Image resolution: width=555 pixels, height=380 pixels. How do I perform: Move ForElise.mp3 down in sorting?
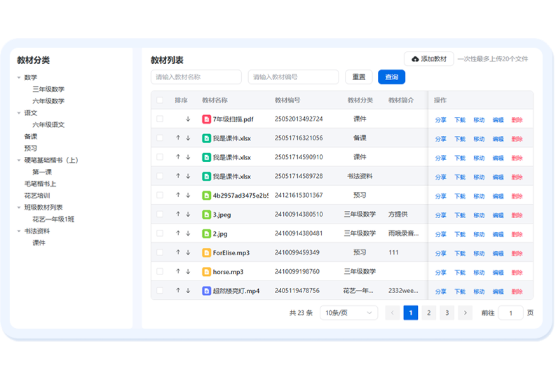(188, 252)
